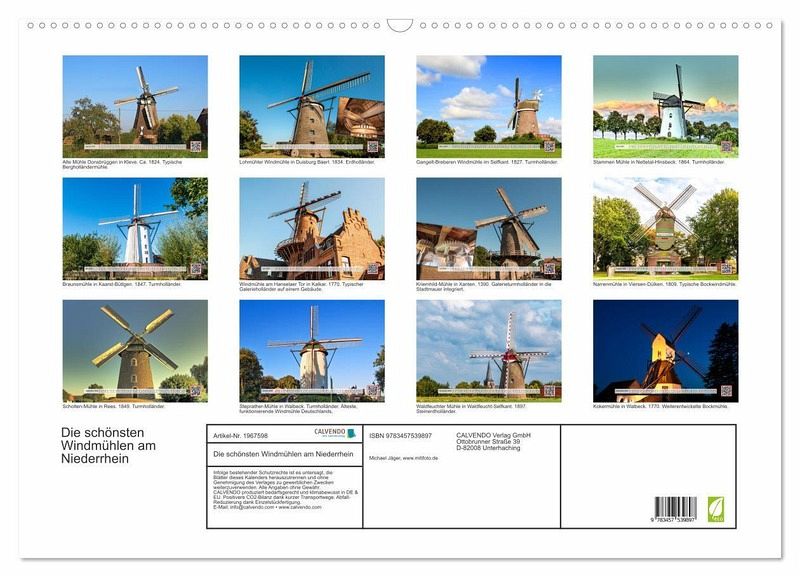Open the Braunsmühle Kaarst-Büttgen photo
Image resolution: width=800 pixels, height=577 pixels.
click(135, 229)
